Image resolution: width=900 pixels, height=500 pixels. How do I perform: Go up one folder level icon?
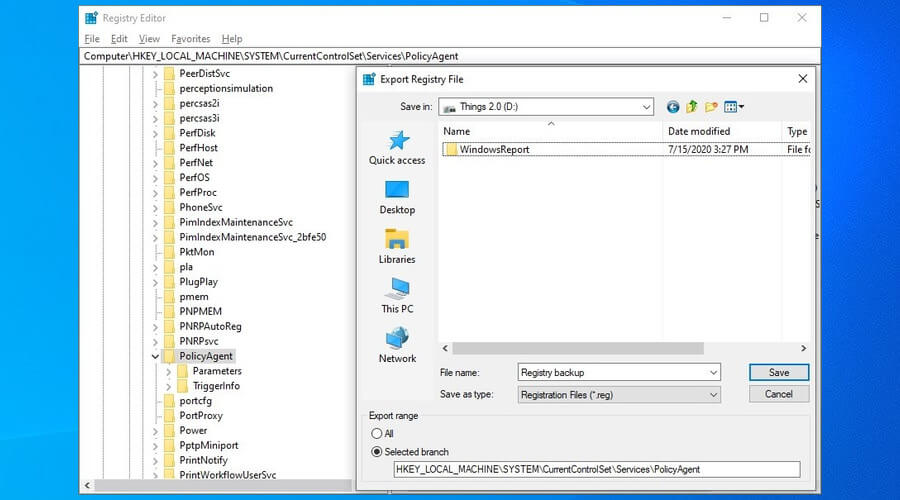(x=692, y=107)
